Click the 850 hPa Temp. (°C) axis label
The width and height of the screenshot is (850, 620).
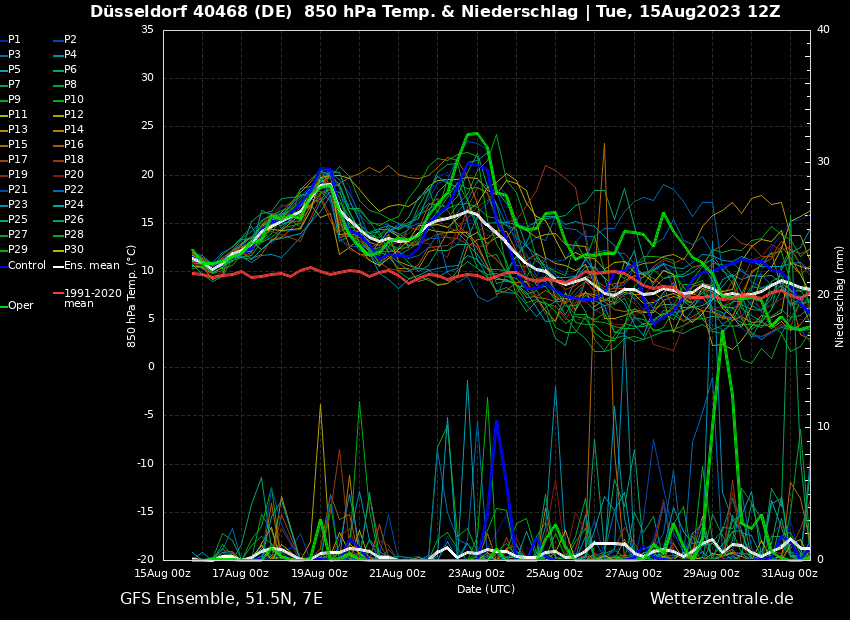point(132,296)
